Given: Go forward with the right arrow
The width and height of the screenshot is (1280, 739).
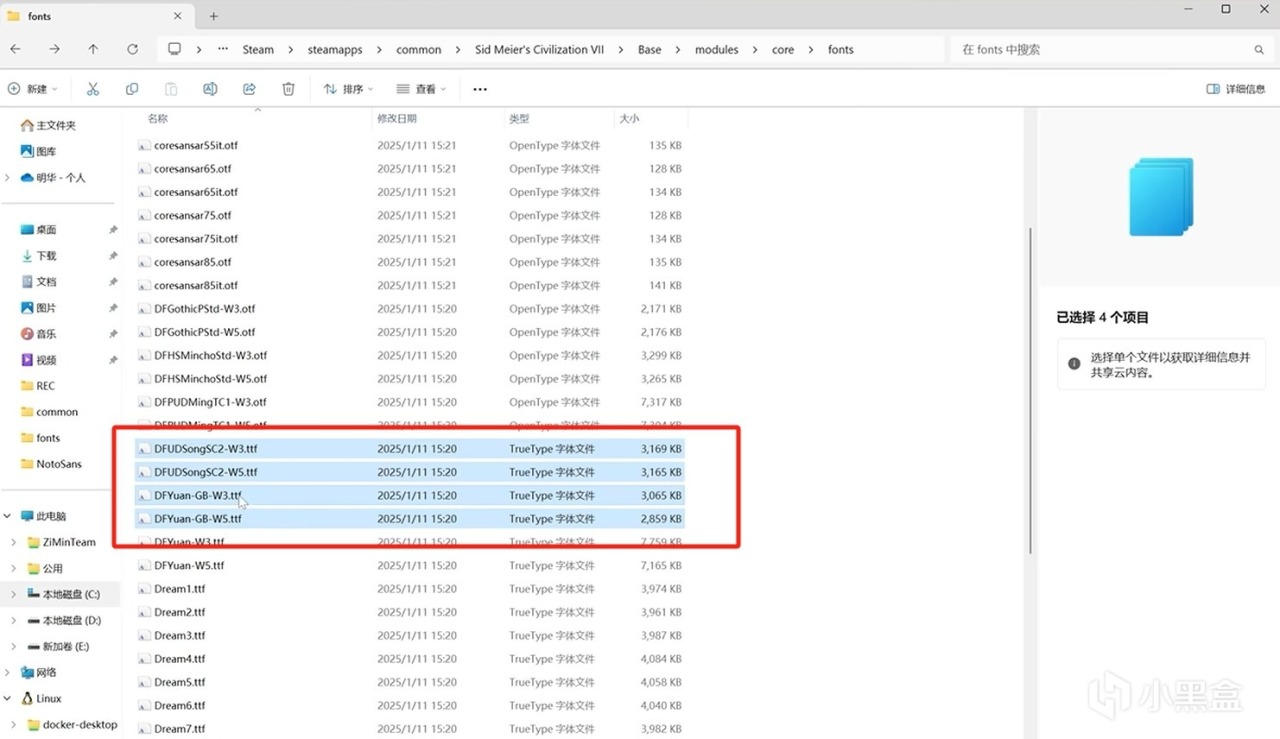Looking at the screenshot, I should point(54,49).
